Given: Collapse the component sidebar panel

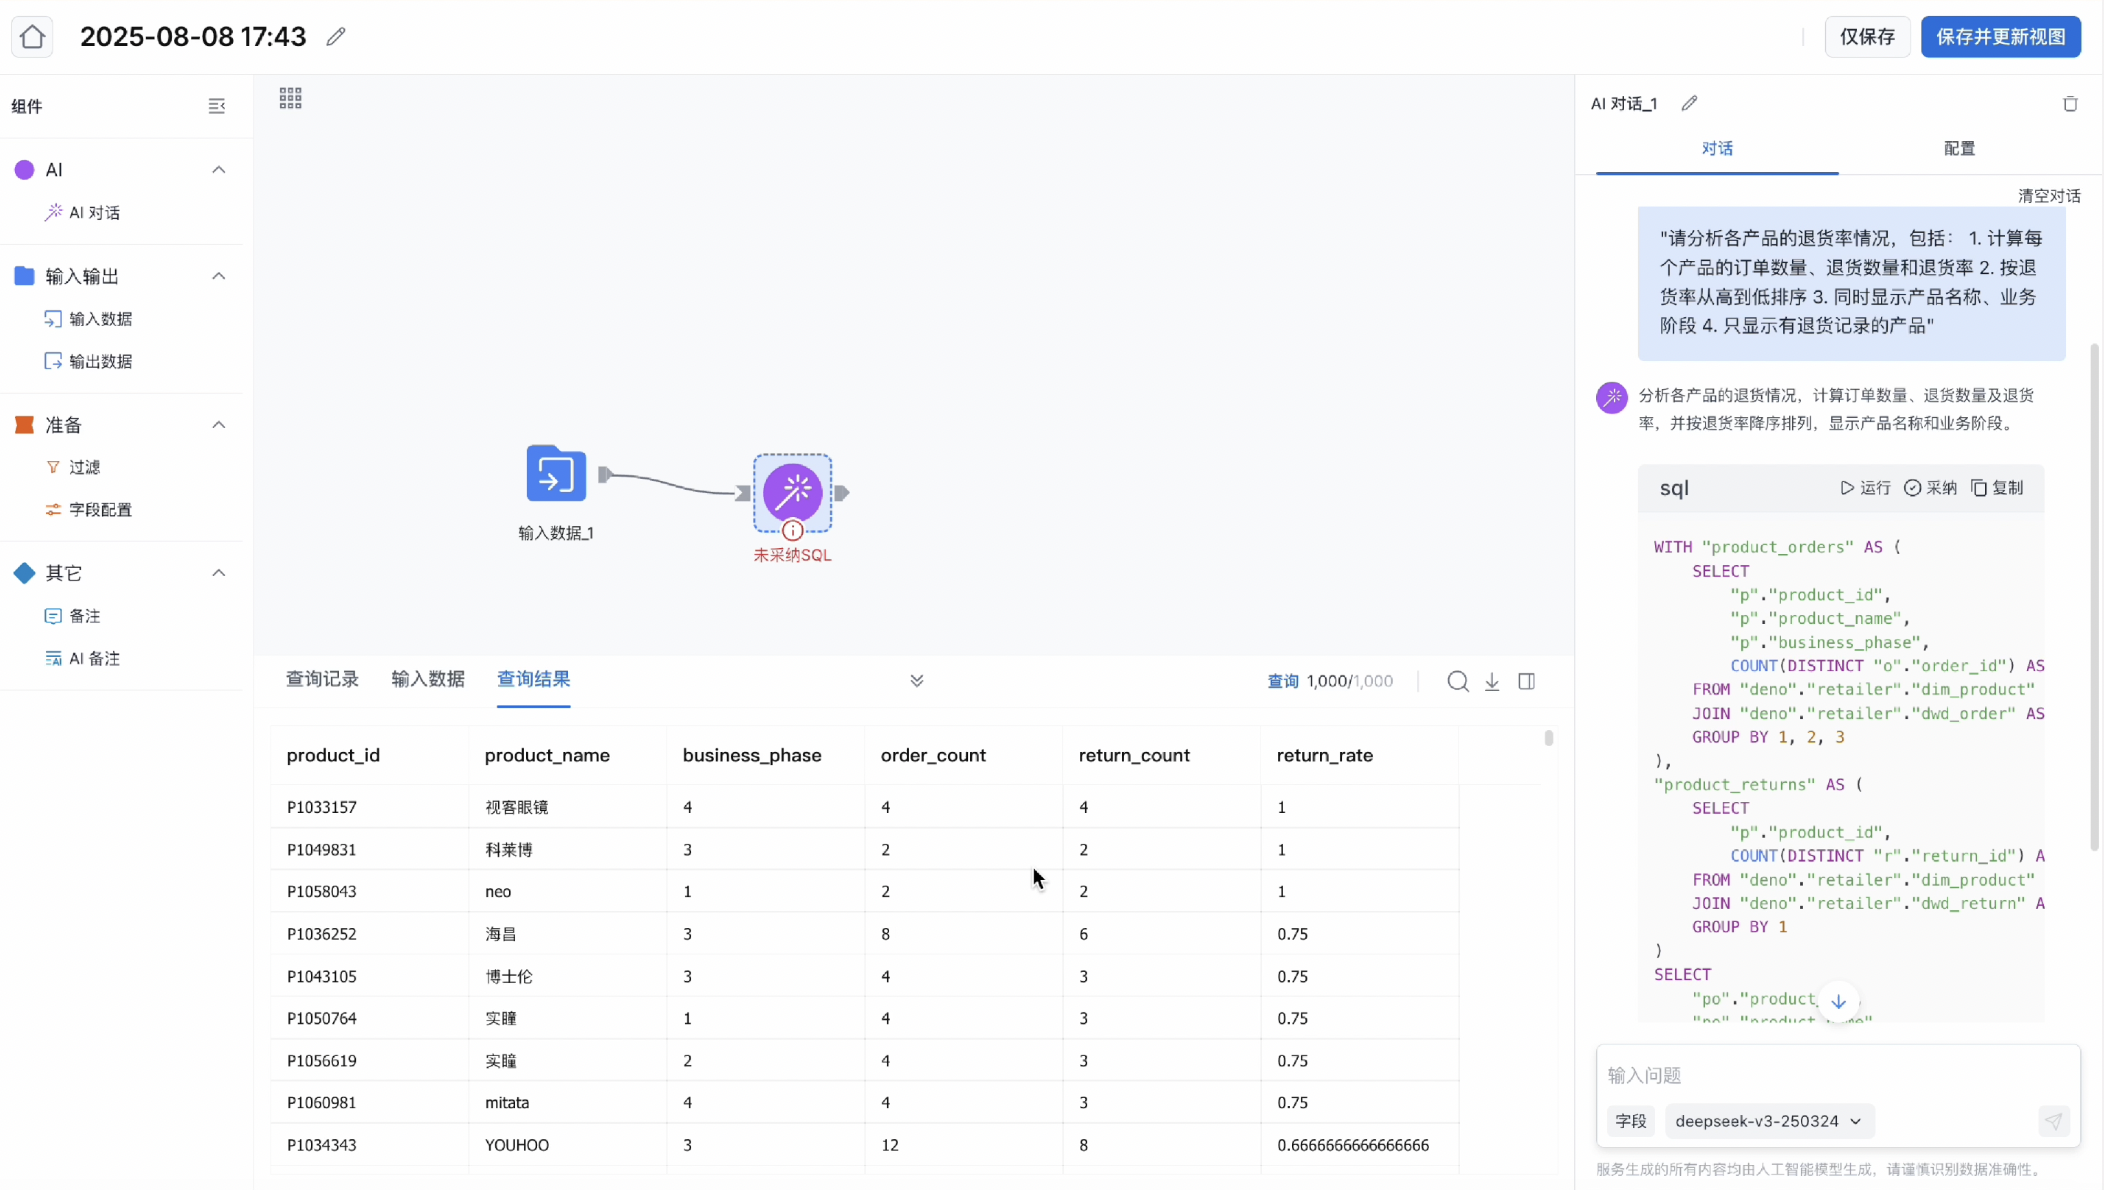Looking at the screenshot, I should [216, 106].
